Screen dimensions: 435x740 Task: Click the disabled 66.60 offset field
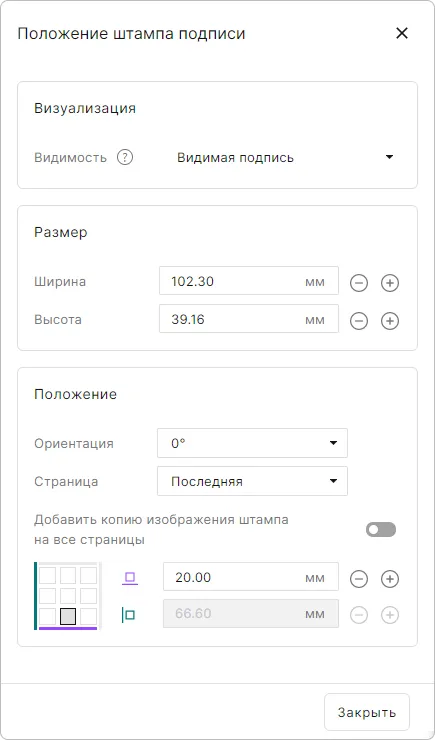251,614
